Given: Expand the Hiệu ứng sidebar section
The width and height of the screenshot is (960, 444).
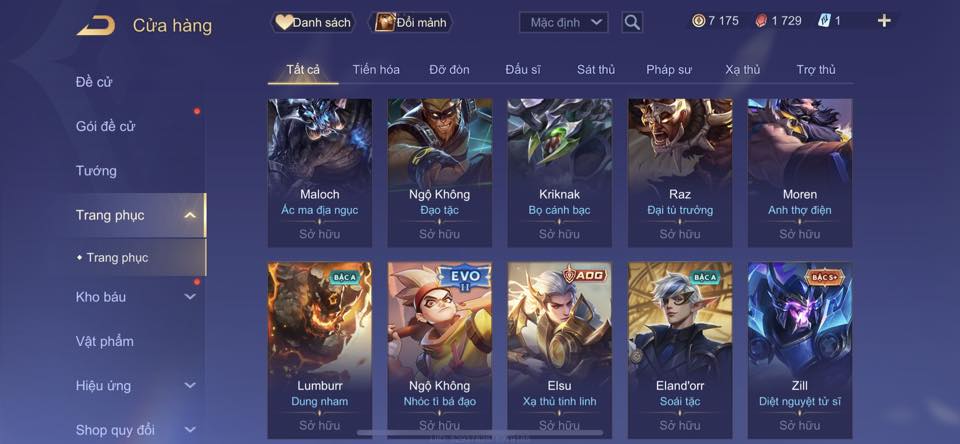Looking at the screenshot, I should (190, 386).
